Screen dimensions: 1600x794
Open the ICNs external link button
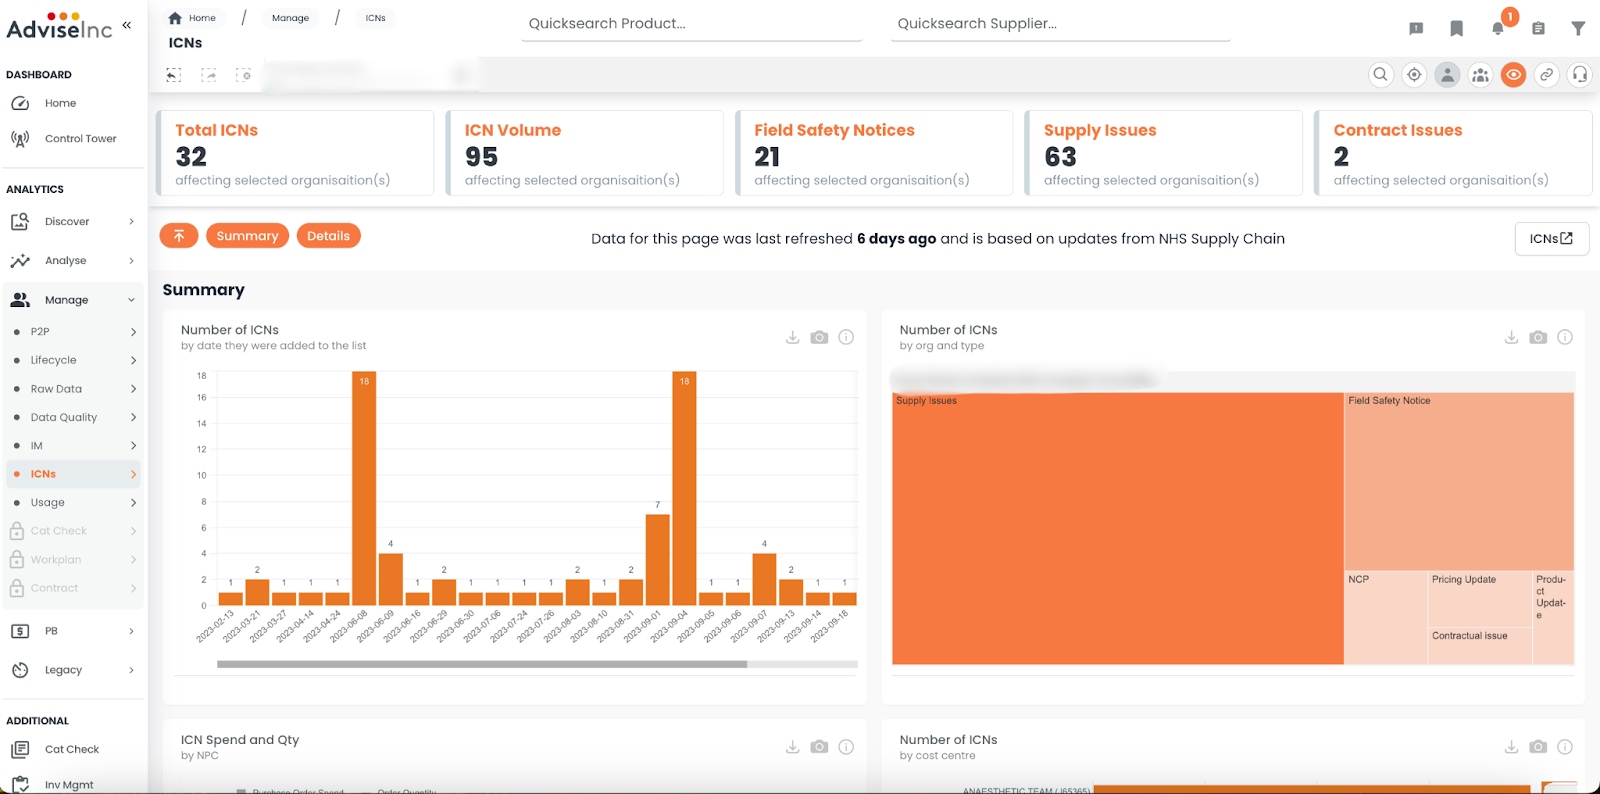[x=1551, y=239]
